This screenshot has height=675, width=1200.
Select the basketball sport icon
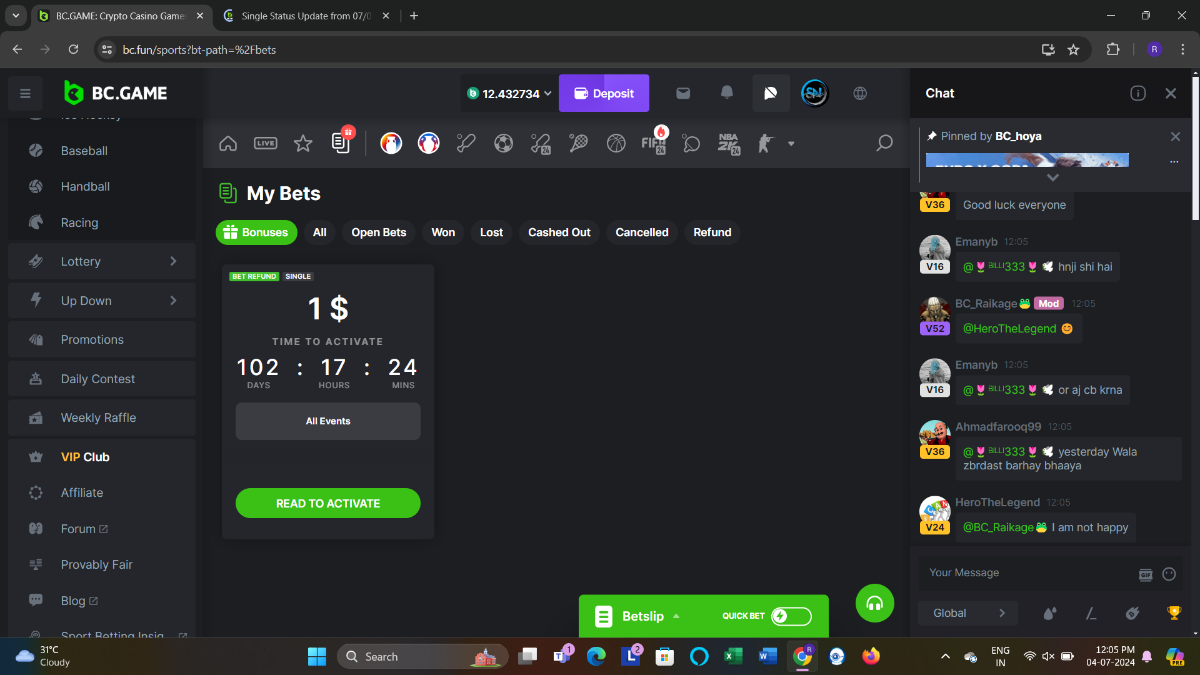pos(616,143)
